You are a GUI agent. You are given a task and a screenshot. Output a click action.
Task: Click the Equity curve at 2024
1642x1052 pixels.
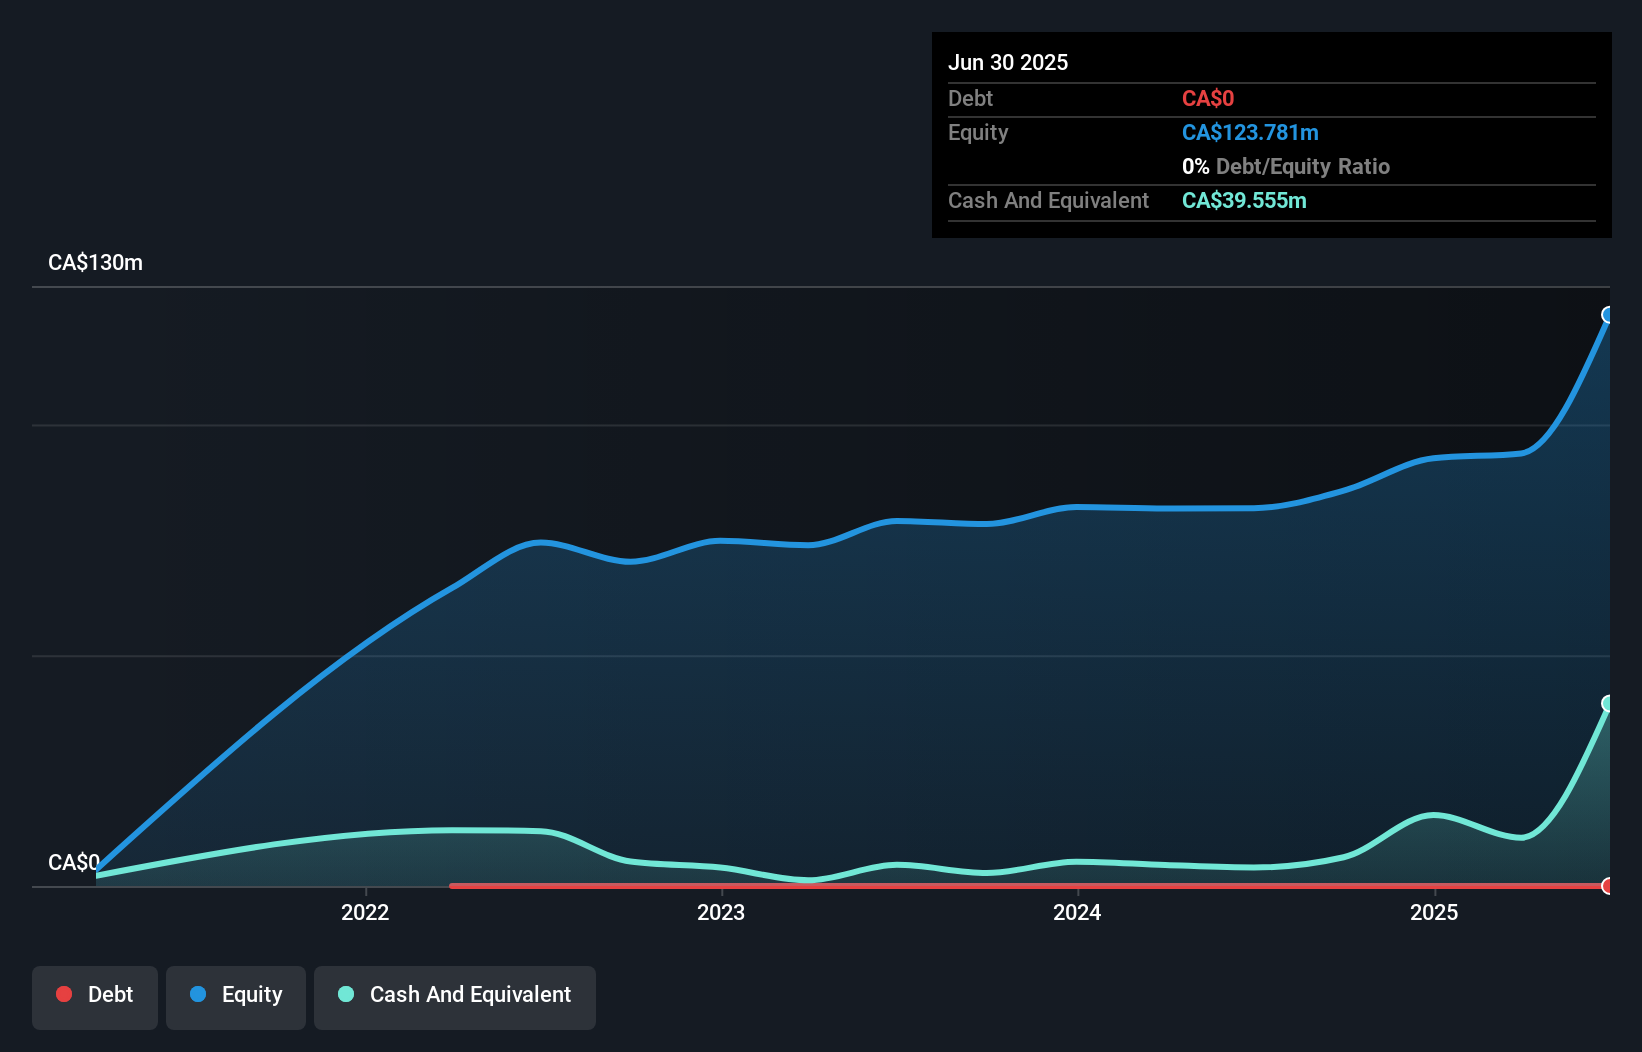pos(1076,507)
